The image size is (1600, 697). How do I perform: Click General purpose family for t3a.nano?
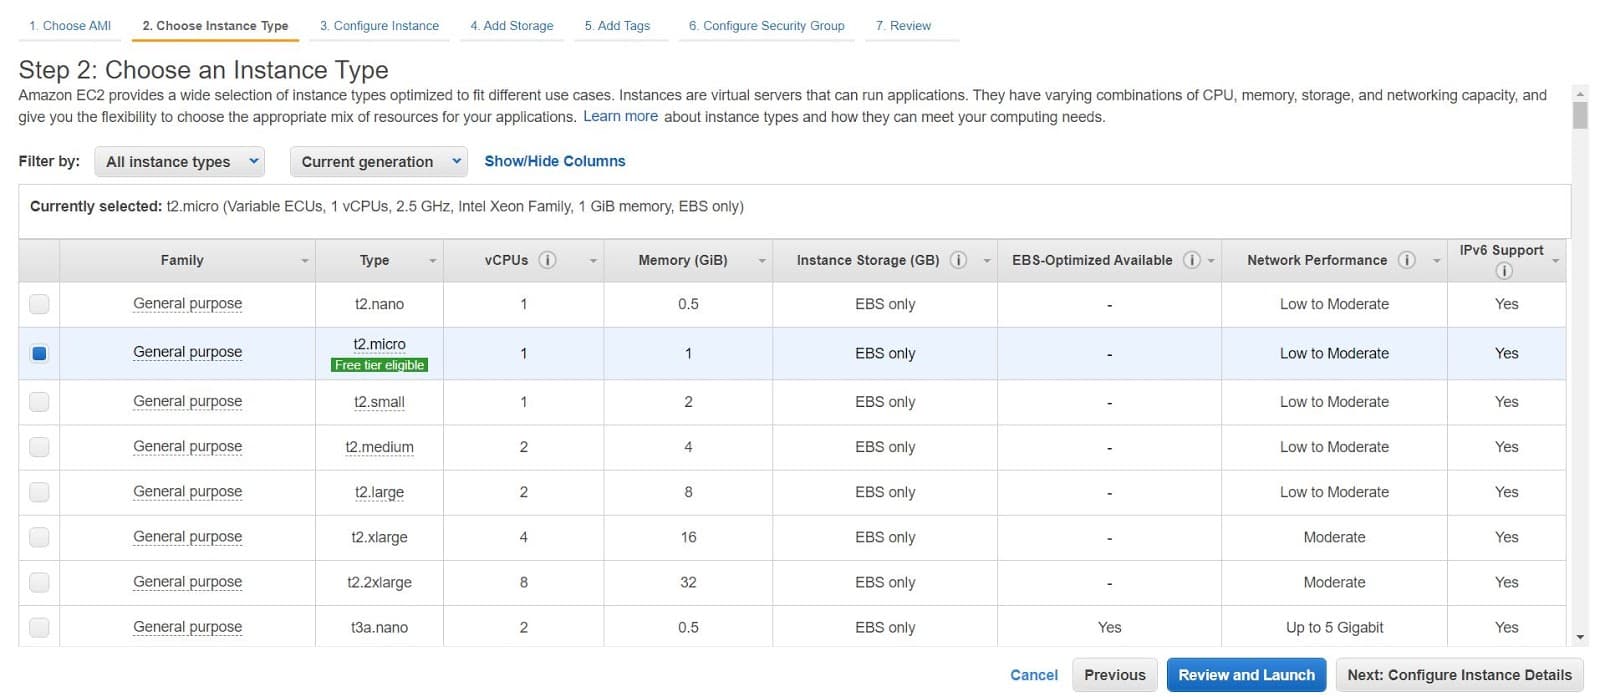[187, 627]
